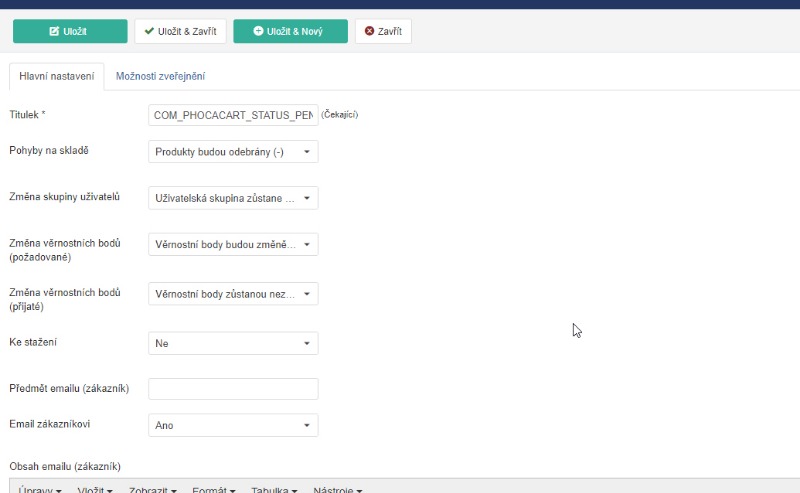The width and height of the screenshot is (800, 493).
Task: Click the plus icon on Uložit & Nový
Action: 258,31
